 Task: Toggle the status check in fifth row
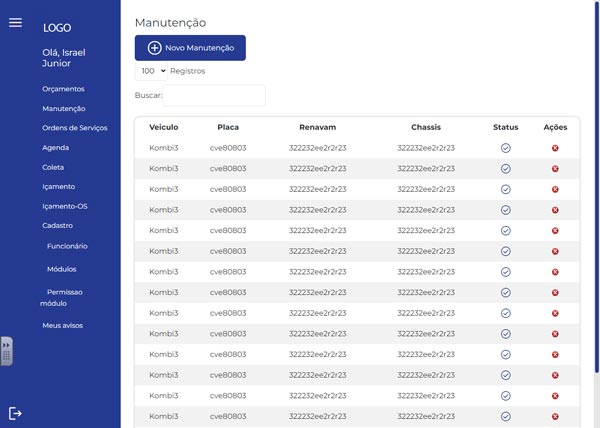click(x=505, y=231)
